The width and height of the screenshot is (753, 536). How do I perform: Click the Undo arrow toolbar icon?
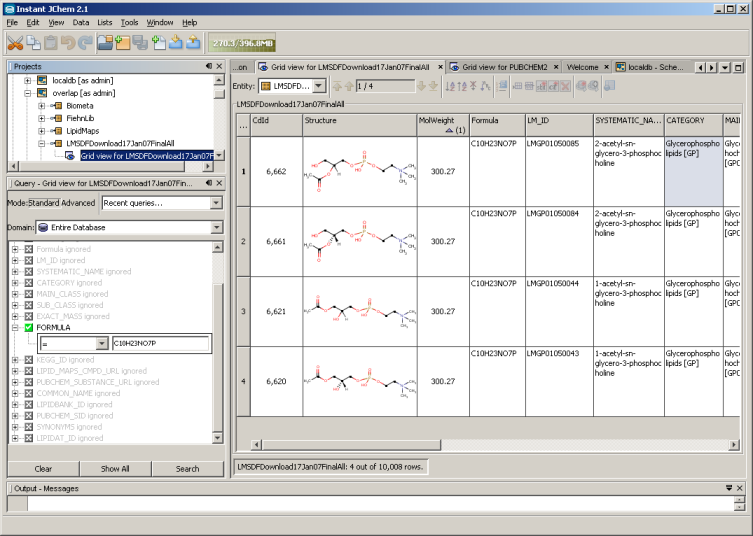[67, 43]
